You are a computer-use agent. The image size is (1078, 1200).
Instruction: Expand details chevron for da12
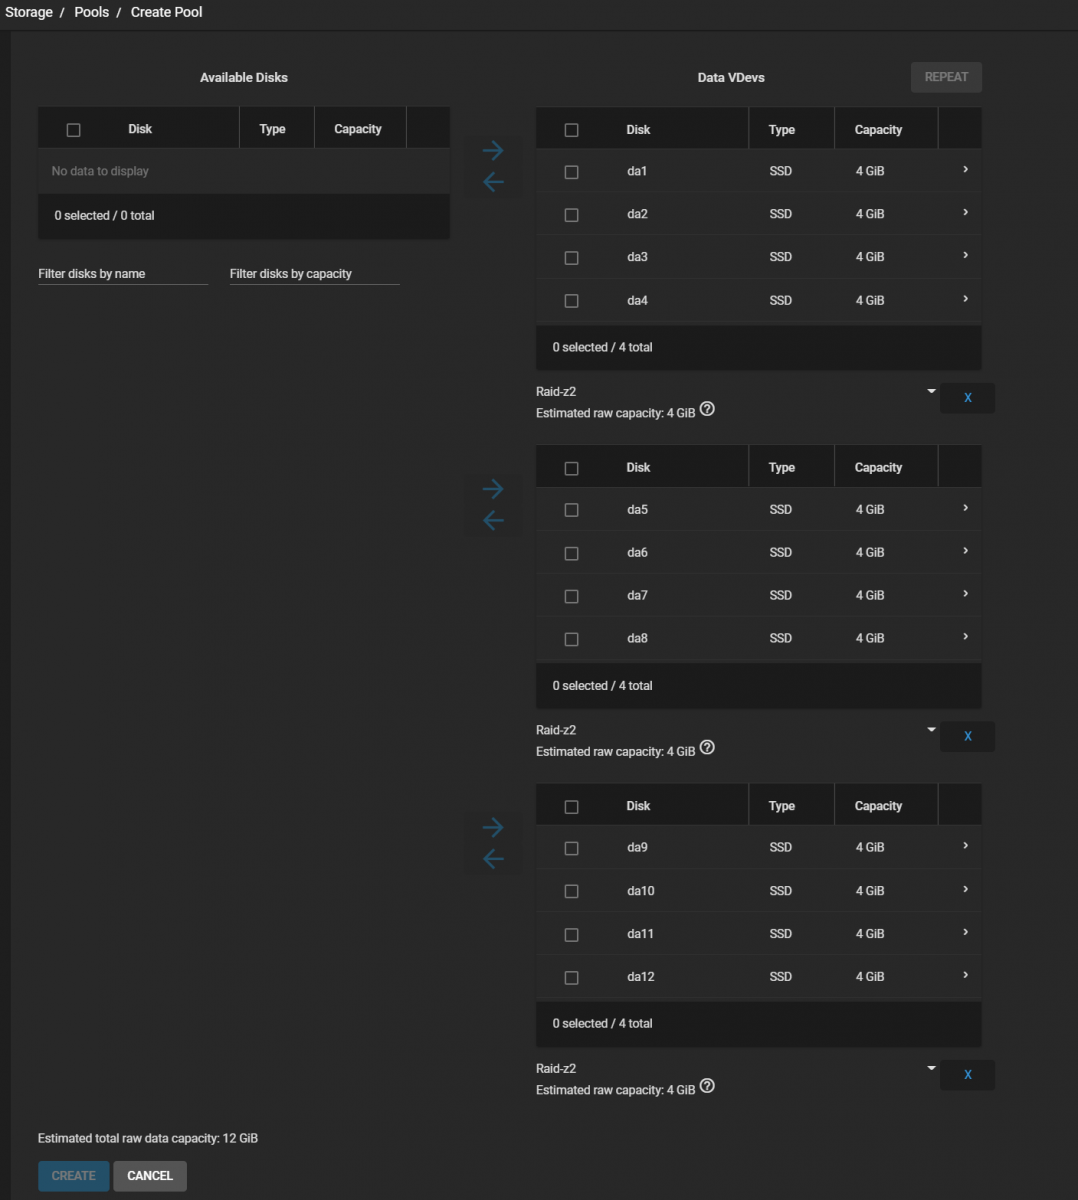point(965,975)
